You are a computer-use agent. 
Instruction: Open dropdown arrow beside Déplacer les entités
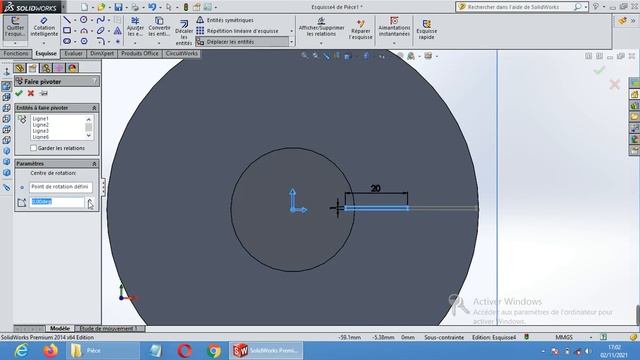[x=291, y=42]
